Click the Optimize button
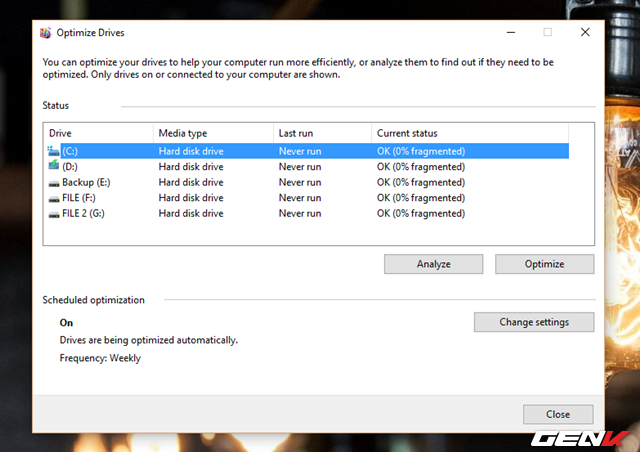Screen dimensions: 640x452 click(x=544, y=264)
